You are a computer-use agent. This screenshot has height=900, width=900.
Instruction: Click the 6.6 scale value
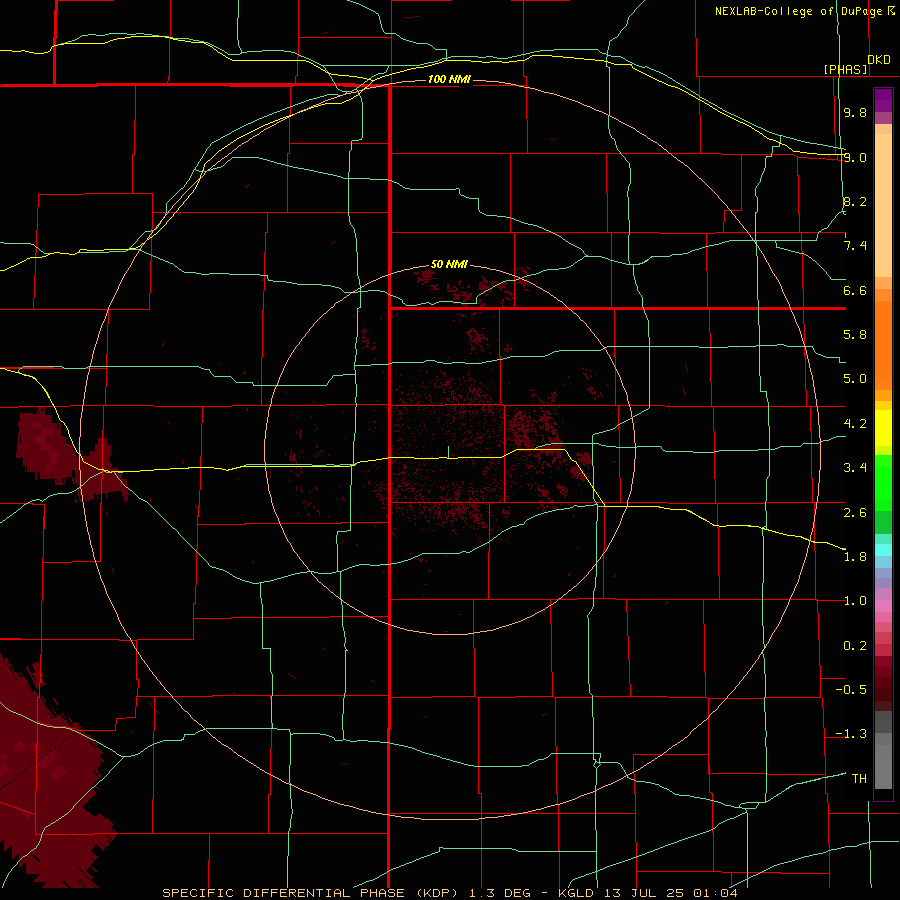point(855,290)
